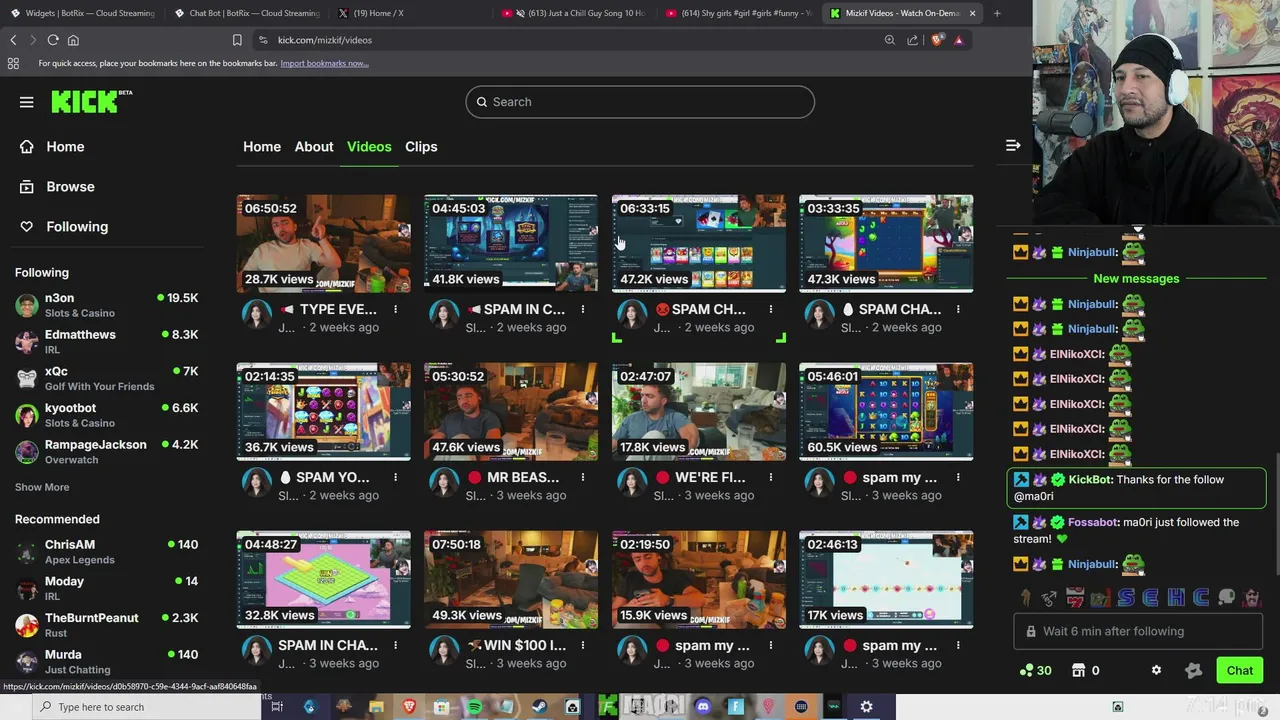Play the 07:50:18 video thumbnail
This screenshot has height=720, width=1280.
510,579
